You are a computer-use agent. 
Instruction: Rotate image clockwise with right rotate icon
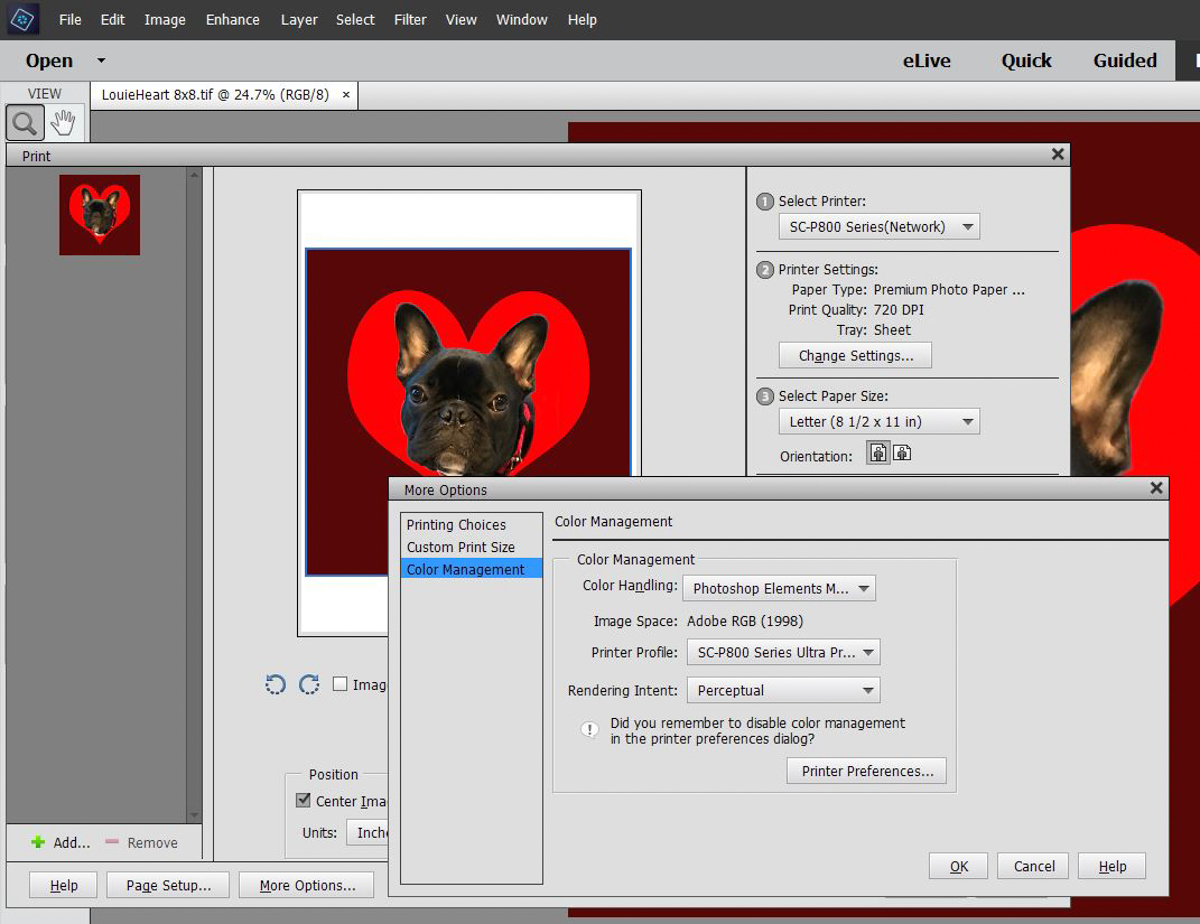coord(309,684)
